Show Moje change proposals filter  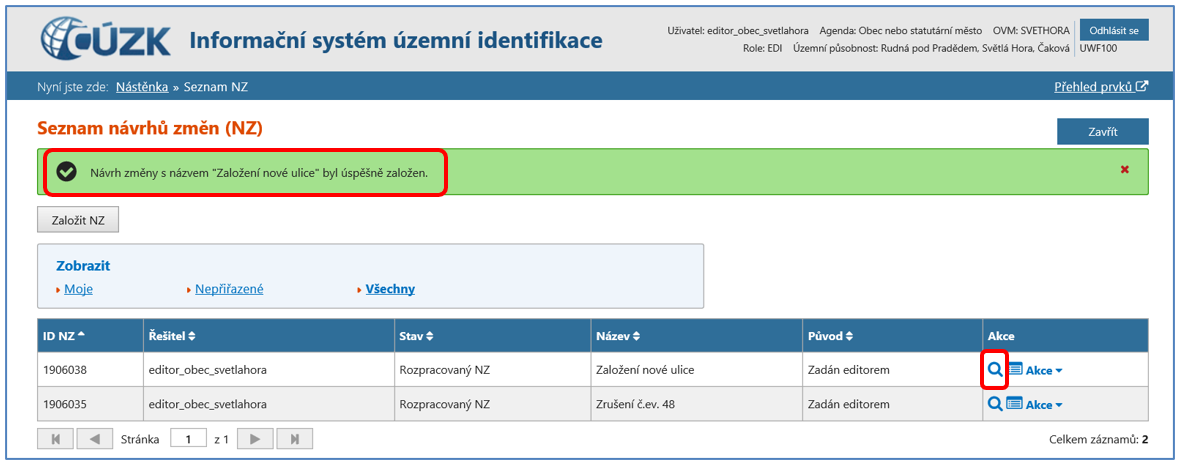(x=78, y=289)
